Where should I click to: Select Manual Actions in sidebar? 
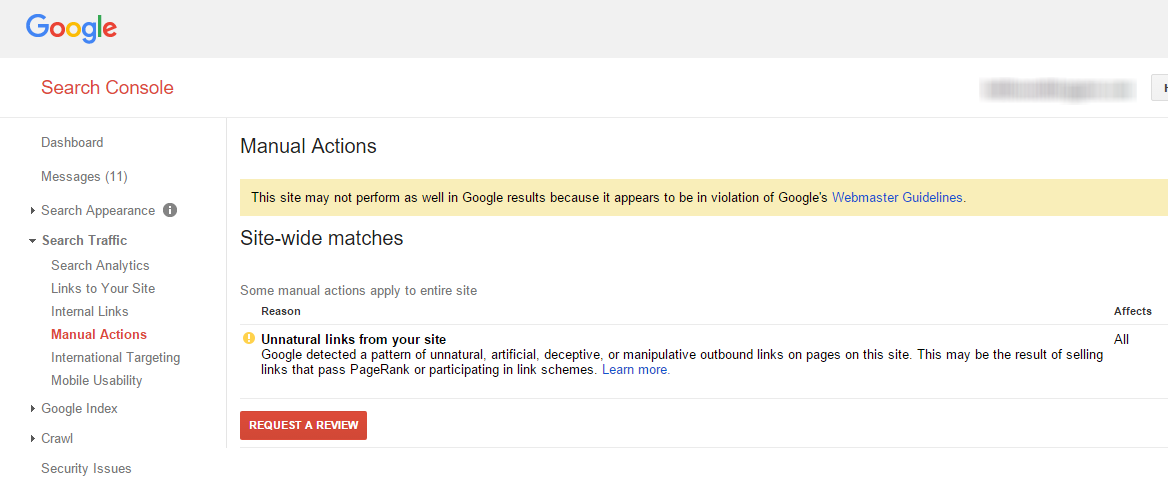point(99,335)
